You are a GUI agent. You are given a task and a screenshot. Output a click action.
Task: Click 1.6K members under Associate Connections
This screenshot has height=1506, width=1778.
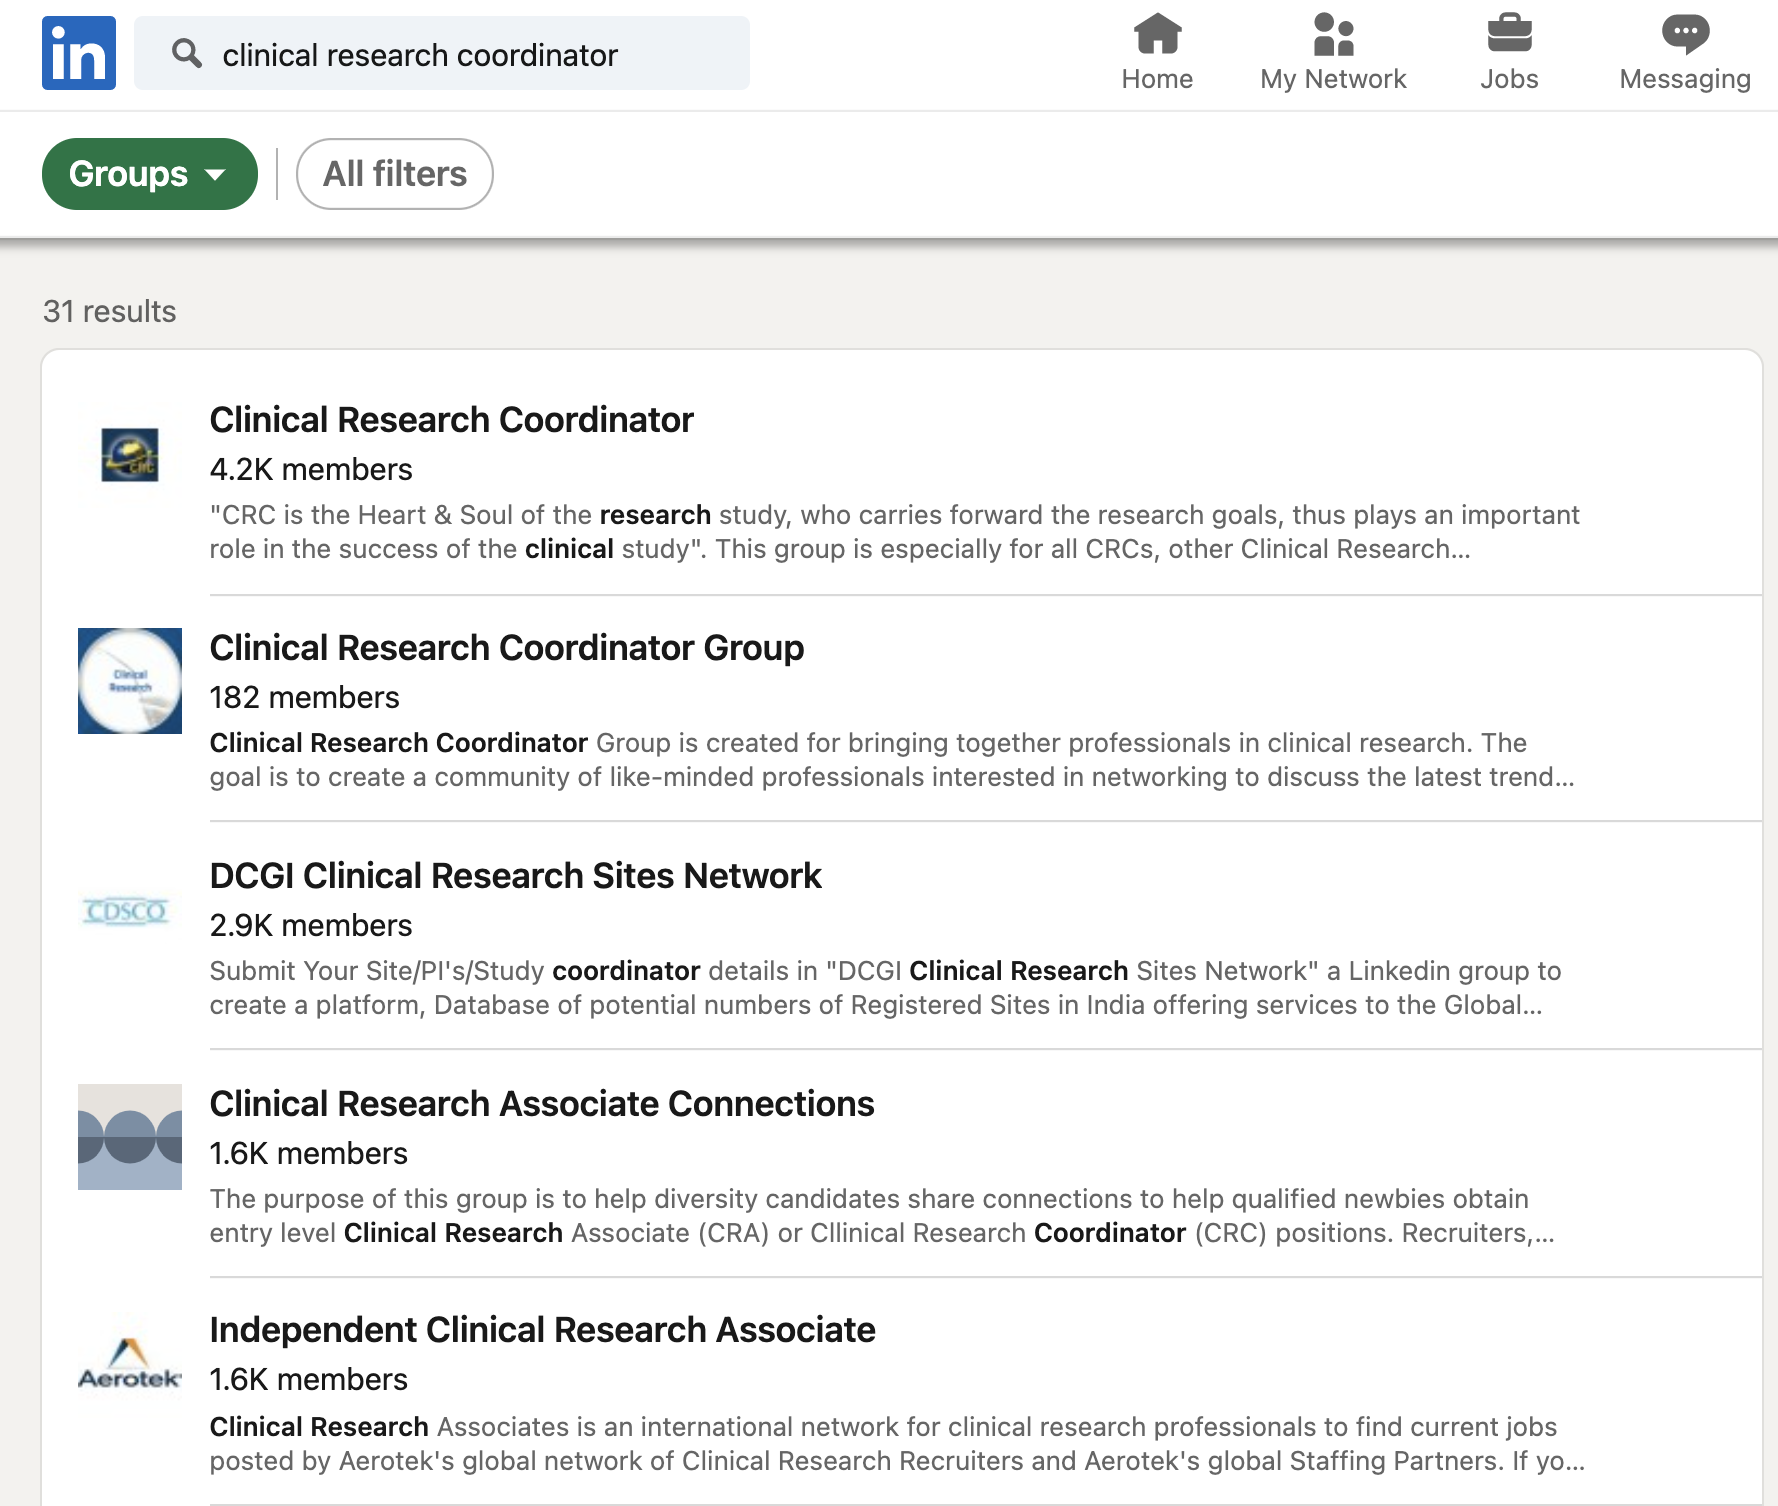pos(308,1153)
